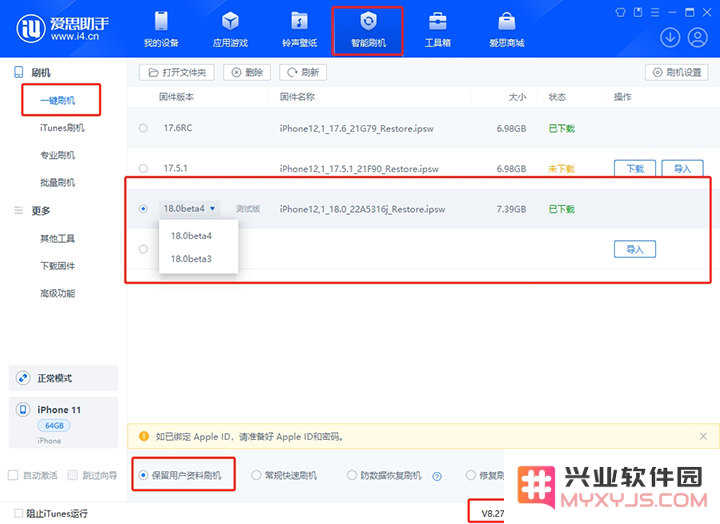Click the 固件名称 column header
720x524 pixels.
[297, 97]
